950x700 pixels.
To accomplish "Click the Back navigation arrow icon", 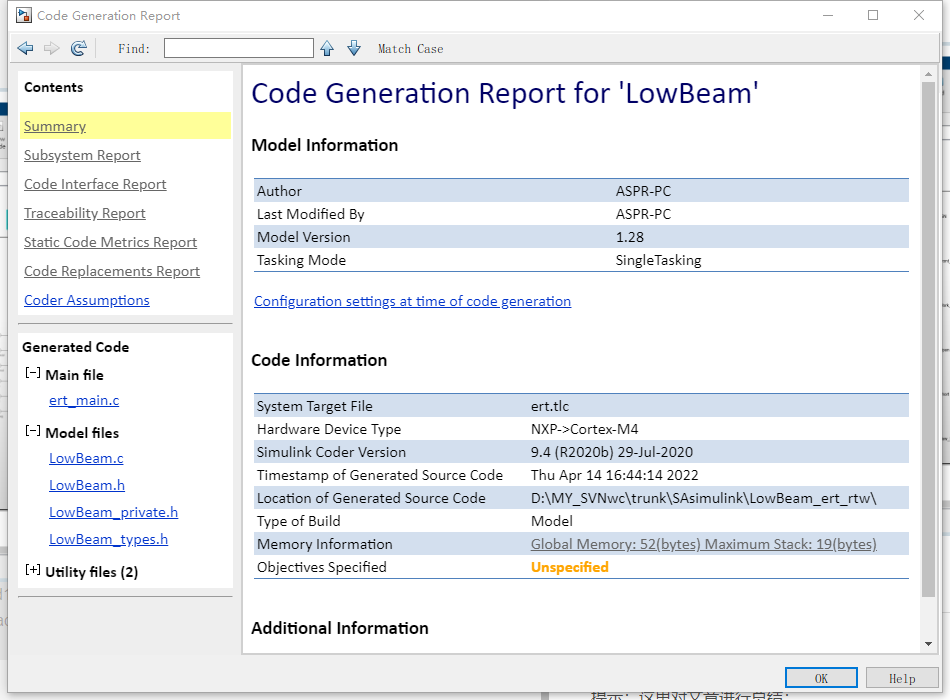I will click(26, 48).
